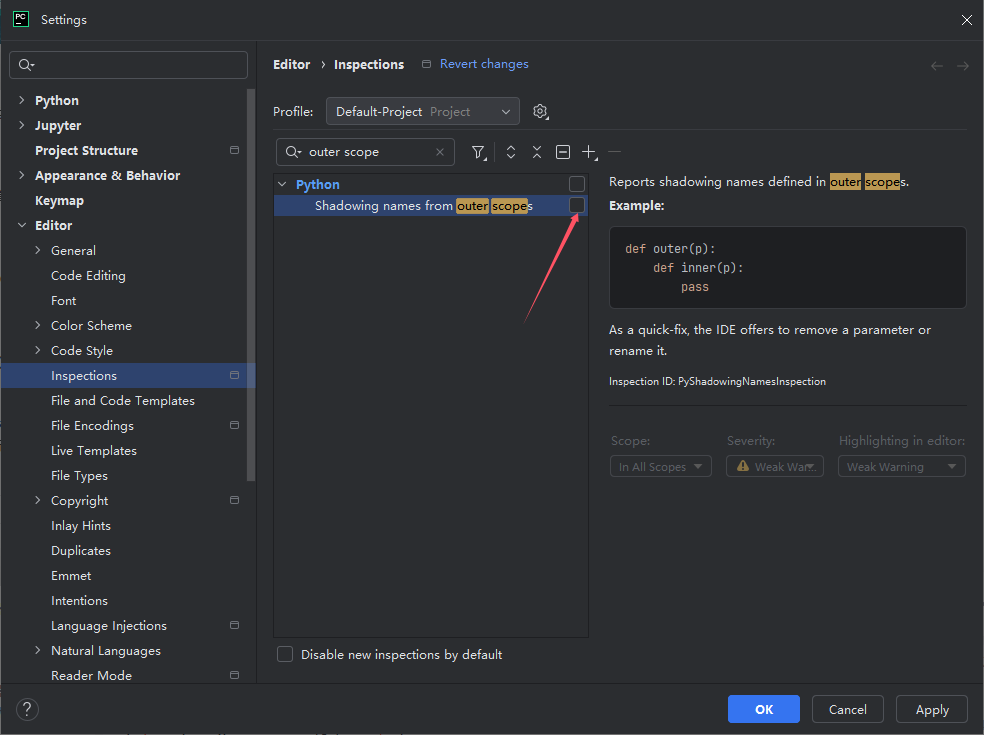Expand the Appearance & Behavior section

[22, 175]
